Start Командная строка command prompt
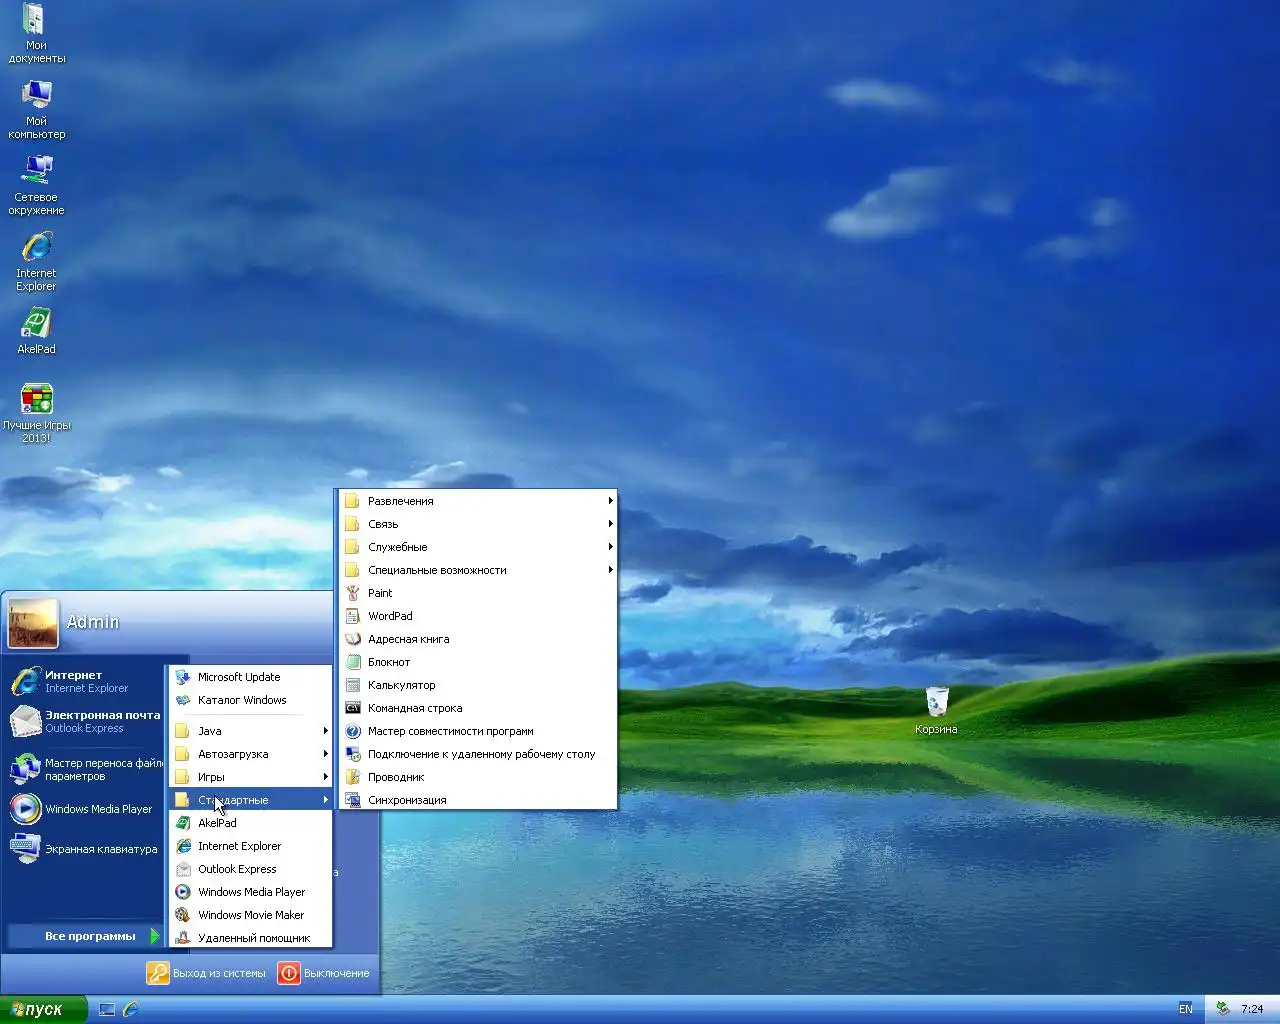This screenshot has width=1280, height=1024. tap(477, 708)
